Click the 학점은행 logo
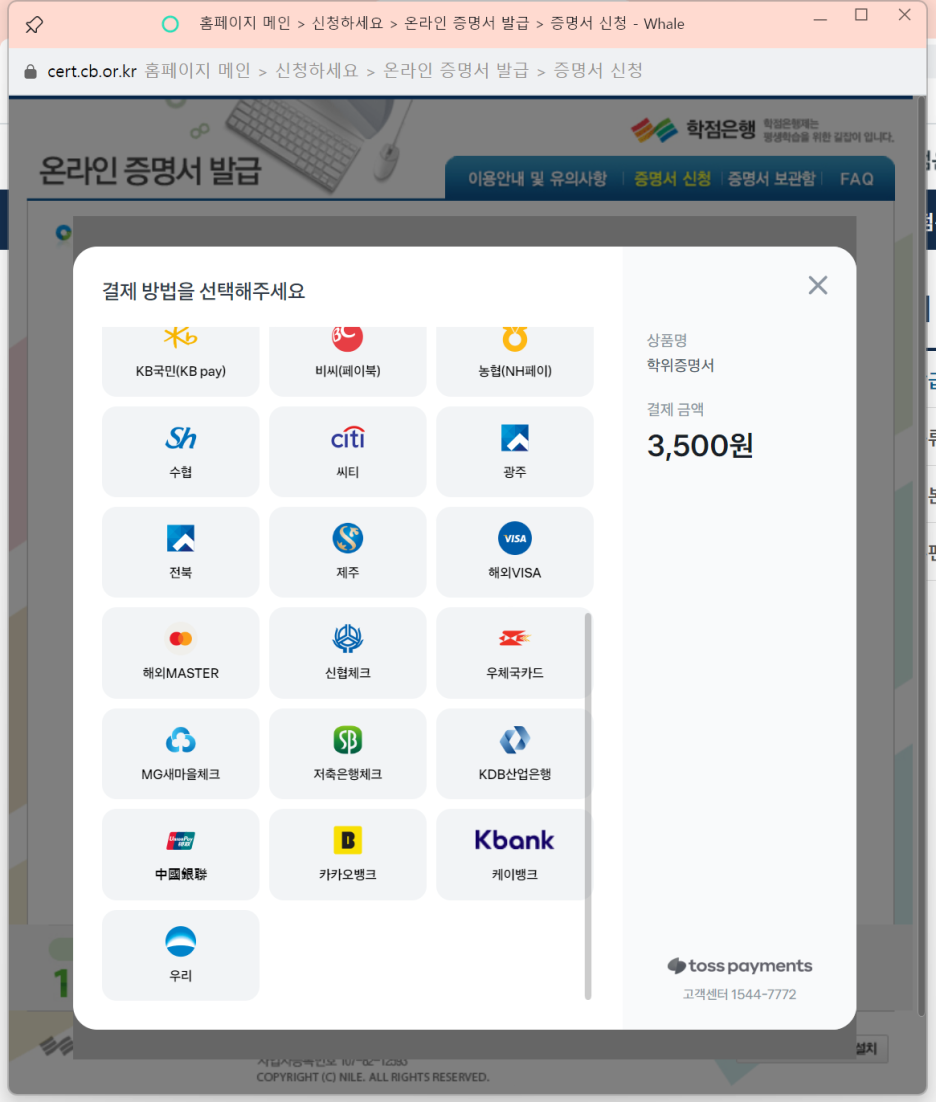The height and width of the screenshot is (1102, 936). pos(692,129)
